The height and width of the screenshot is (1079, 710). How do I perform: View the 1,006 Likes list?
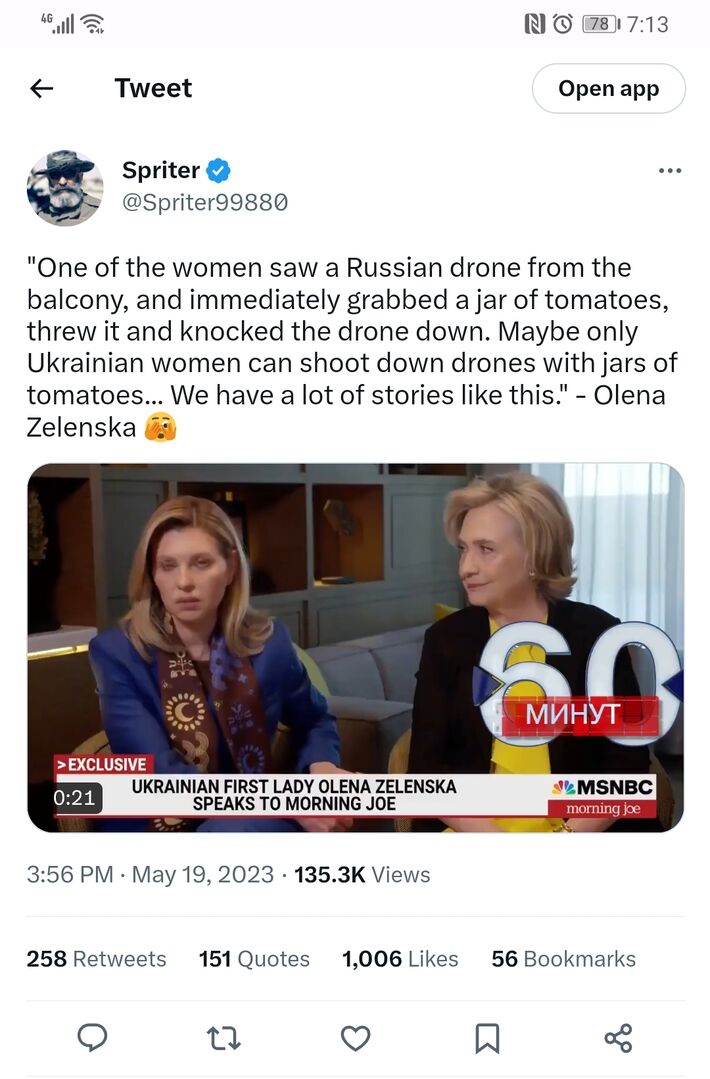click(x=400, y=959)
